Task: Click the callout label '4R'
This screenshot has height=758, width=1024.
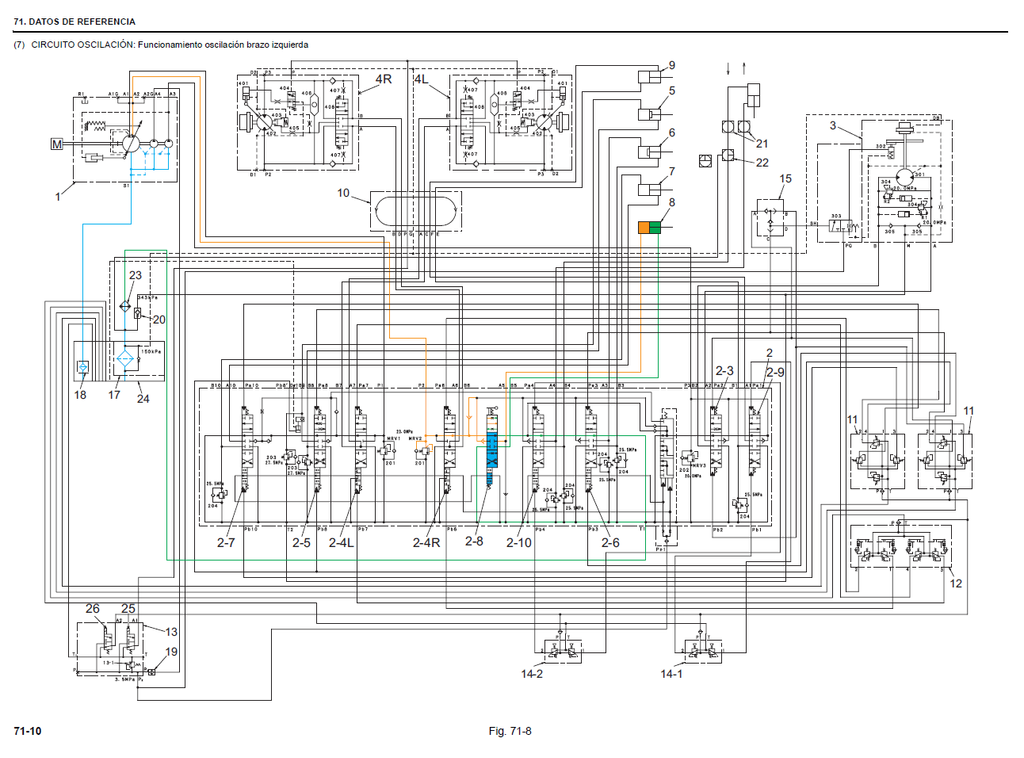Action: (383, 79)
